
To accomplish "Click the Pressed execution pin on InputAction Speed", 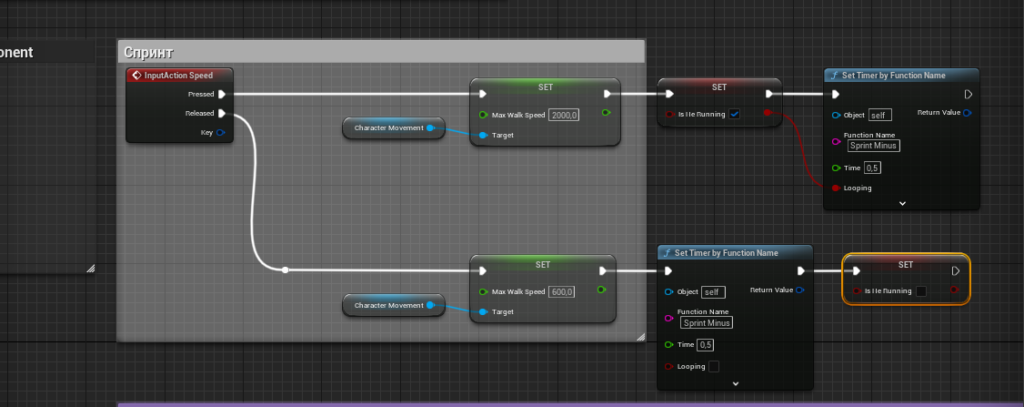I will (222, 95).
